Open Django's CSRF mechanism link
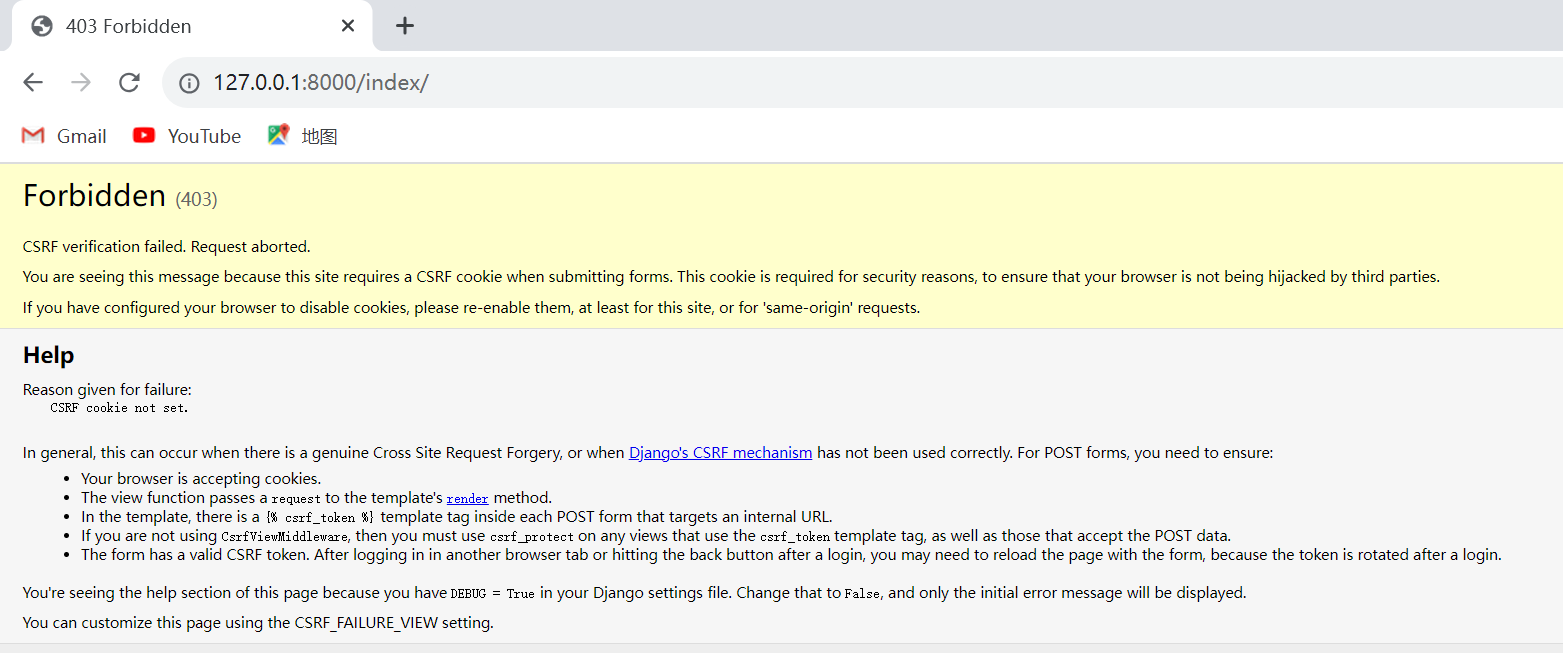The image size is (1563, 653). [720, 453]
